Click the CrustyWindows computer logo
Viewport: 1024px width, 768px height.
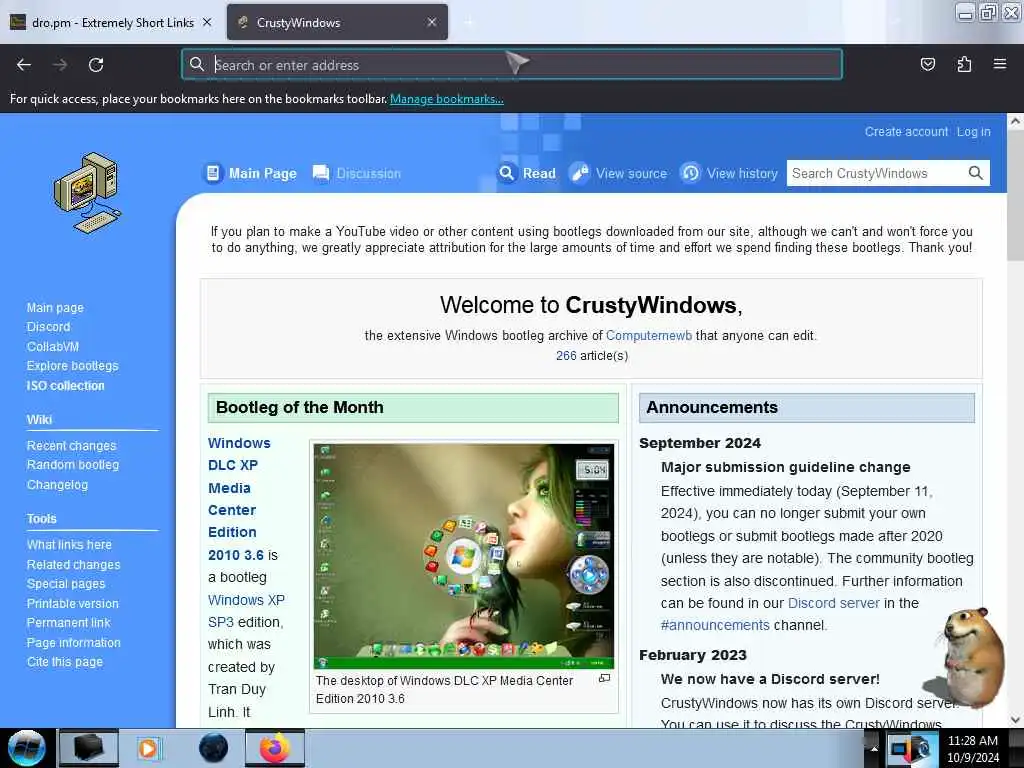[88, 193]
